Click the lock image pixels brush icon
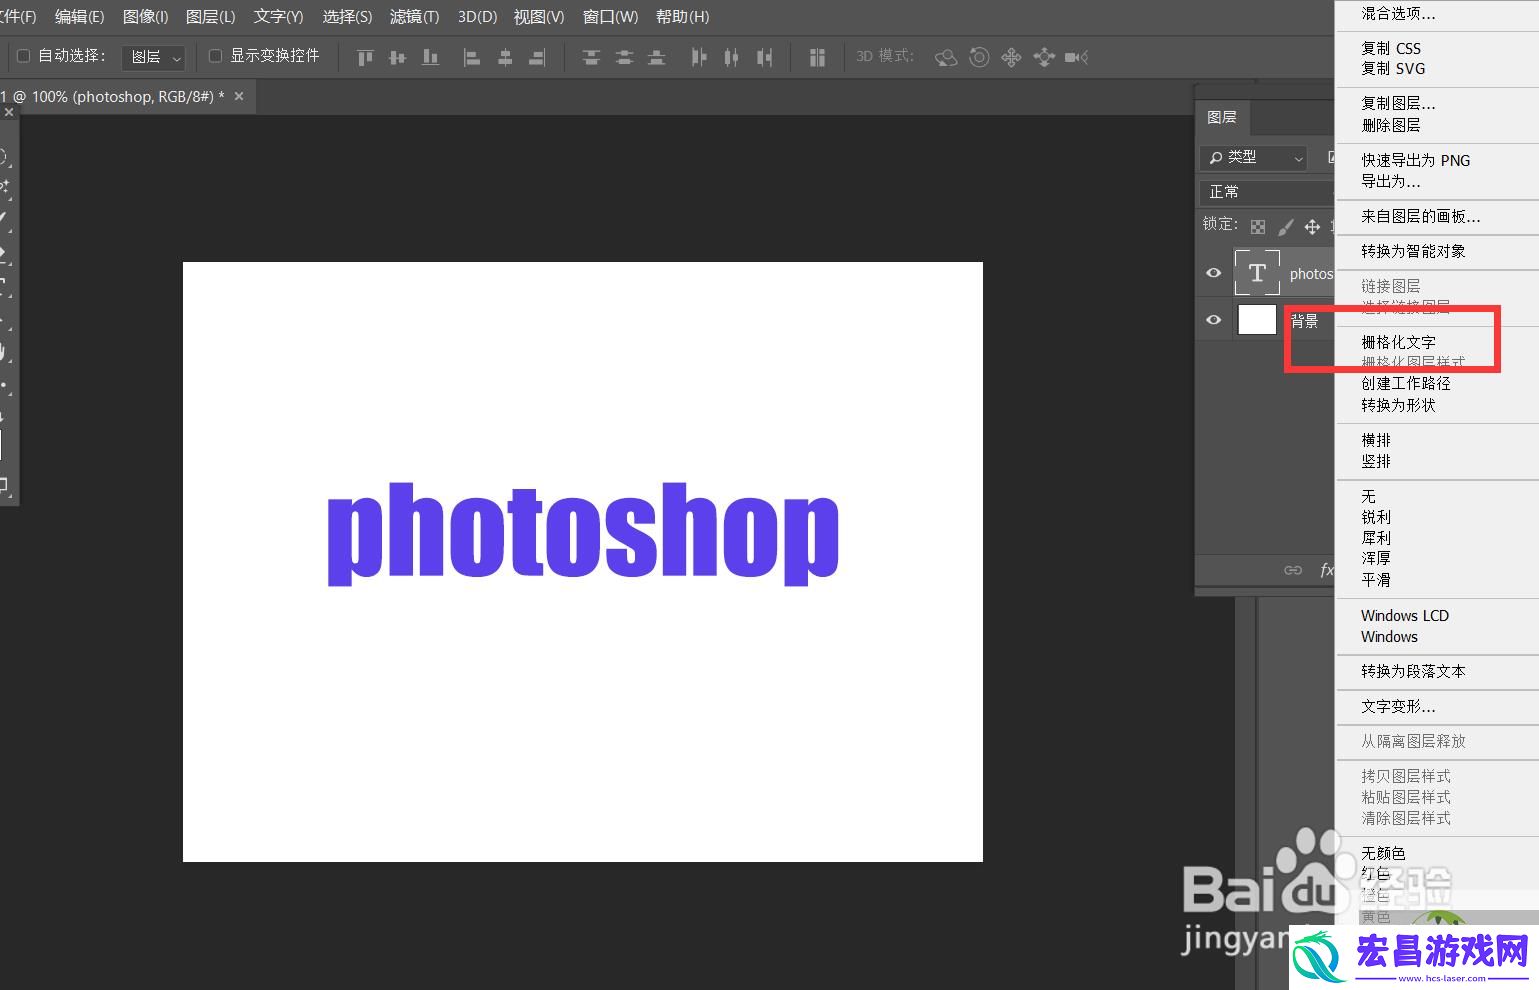Image resolution: width=1539 pixels, height=990 pixels. point(1286,227)
